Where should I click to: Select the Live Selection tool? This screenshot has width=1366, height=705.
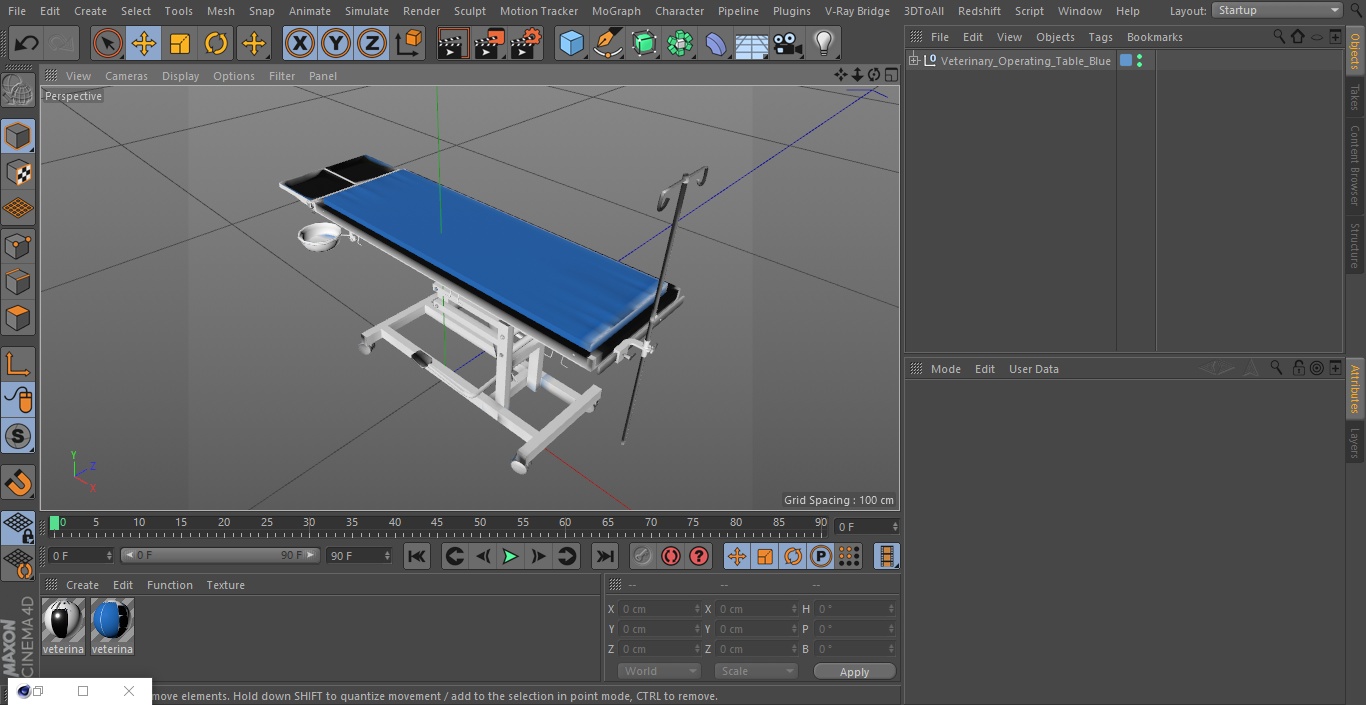pyautogui.click(x=108, y=43)
